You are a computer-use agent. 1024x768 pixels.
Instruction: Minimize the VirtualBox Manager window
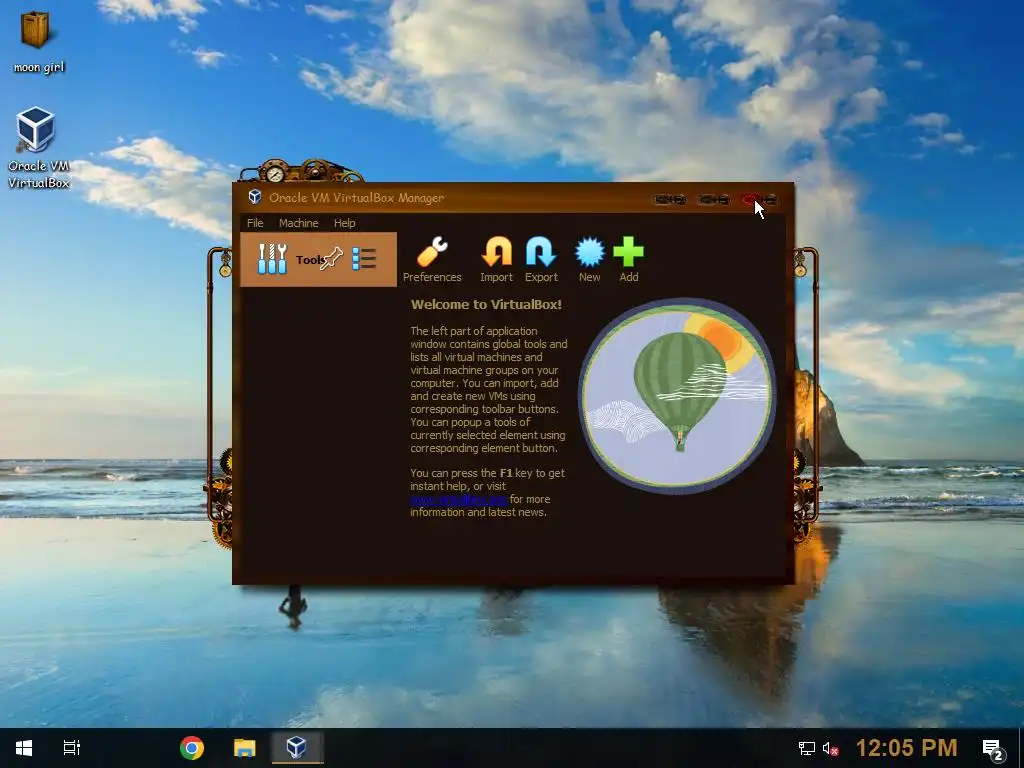coord(670,199)
